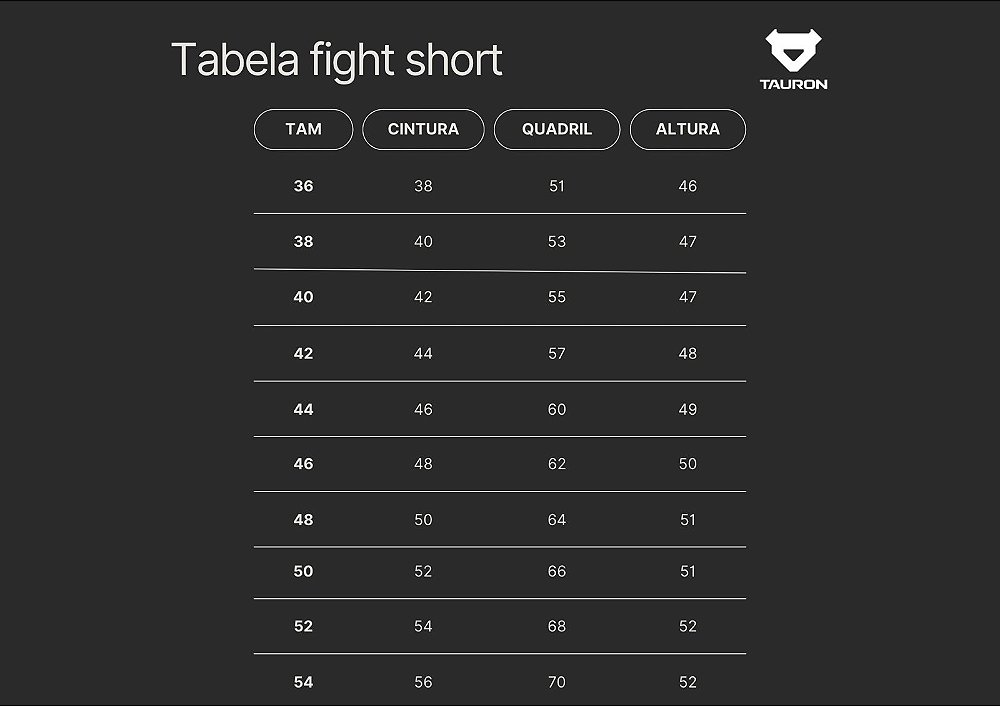Select quadril value 70
This screenshot has height=707, width=1000.
pyautogui.click(x=557, y=682)
